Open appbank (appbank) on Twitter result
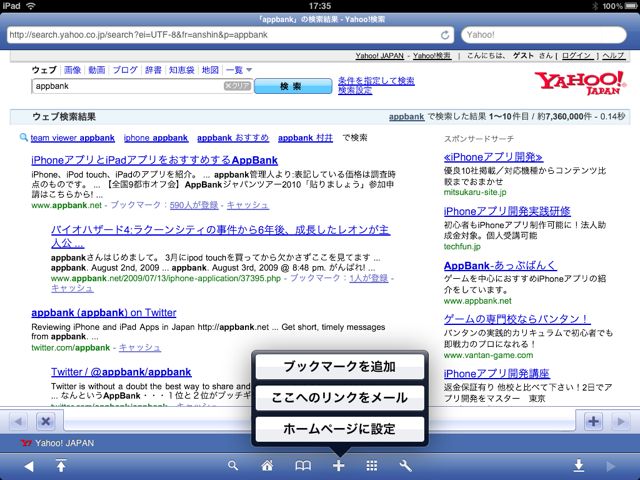The height and width of the screenshot is (480, 640). pos(104,313)
